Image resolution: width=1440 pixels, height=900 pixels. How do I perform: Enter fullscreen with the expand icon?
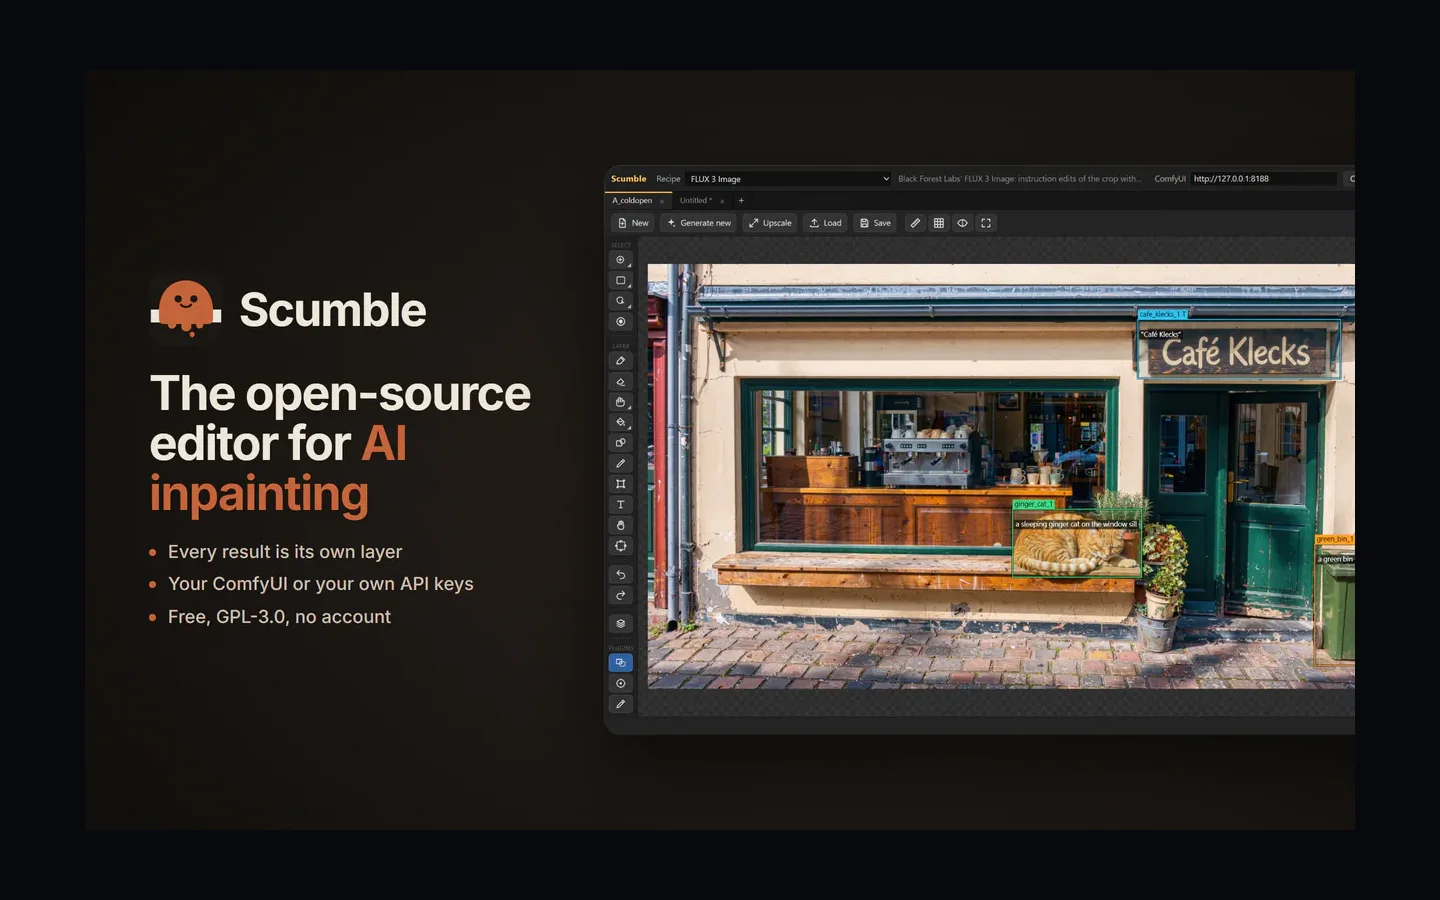click(x=986, y=223)
